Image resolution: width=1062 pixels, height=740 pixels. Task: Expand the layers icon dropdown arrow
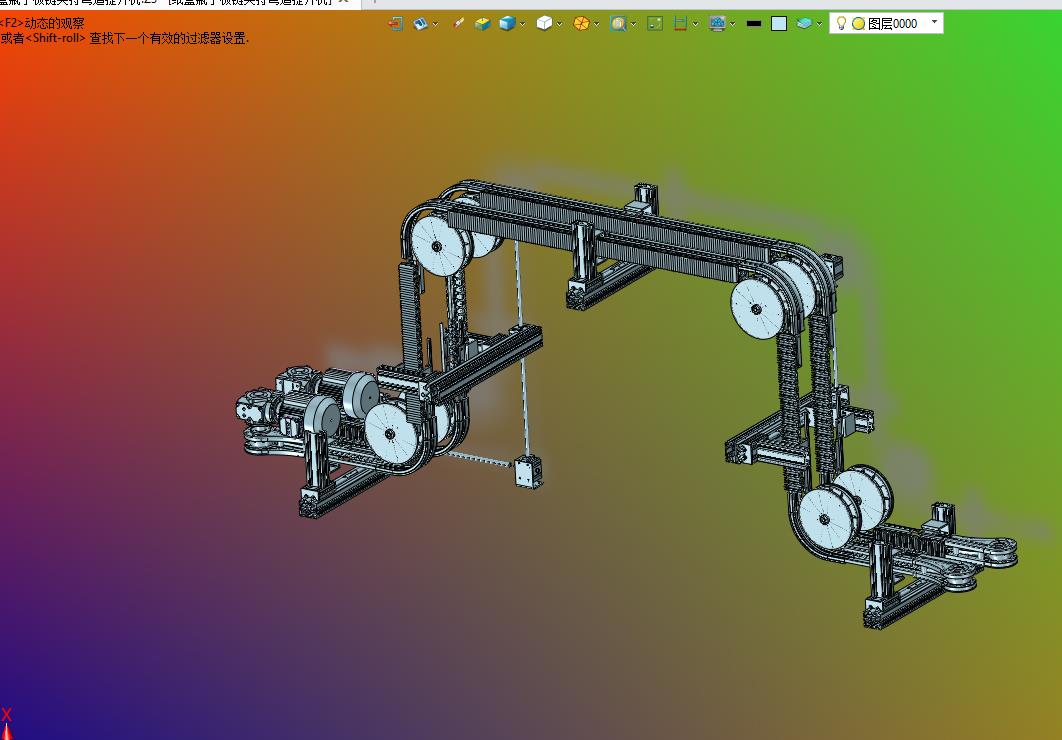[x=819, y=24]
